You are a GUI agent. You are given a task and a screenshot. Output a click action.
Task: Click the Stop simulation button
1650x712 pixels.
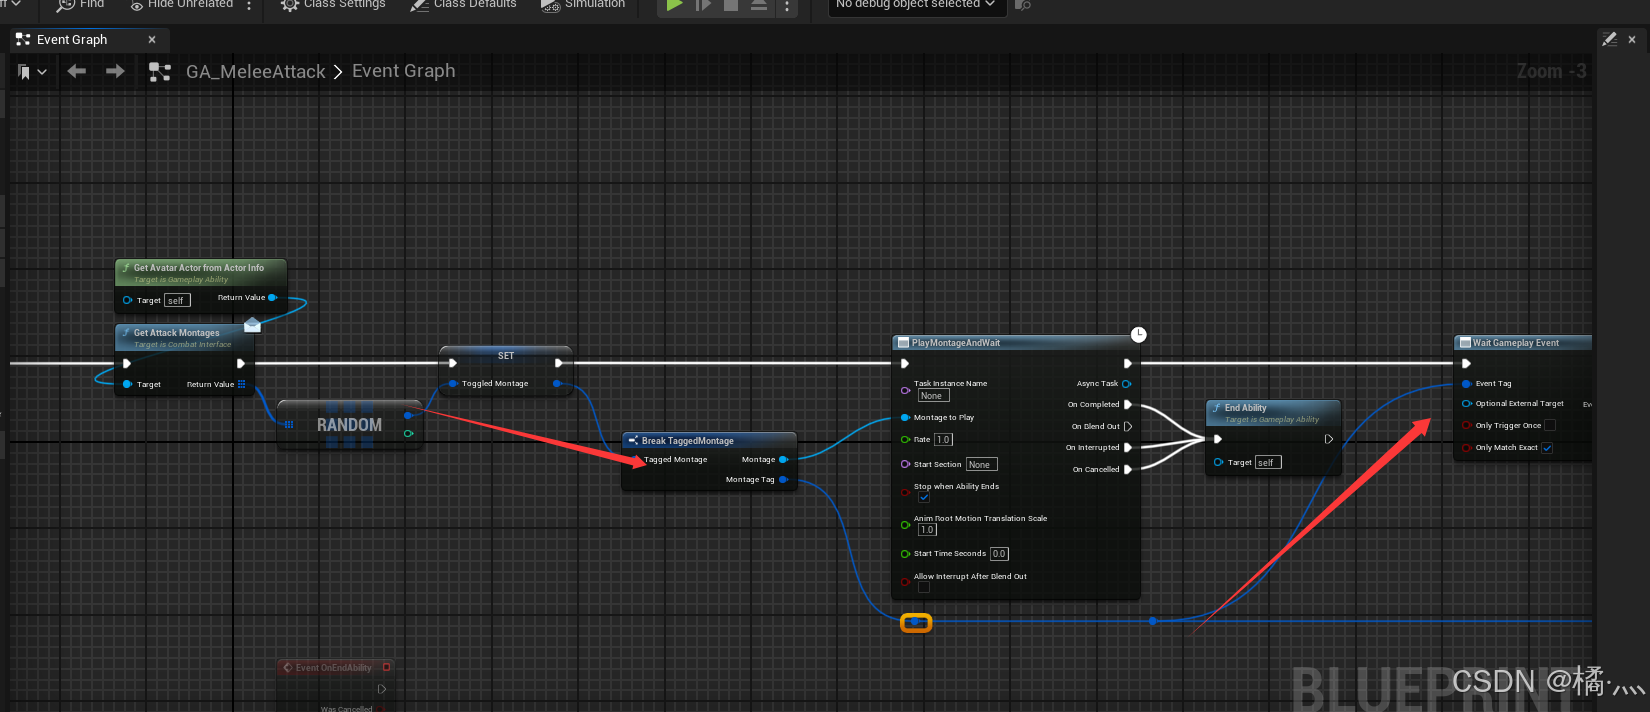click(731, 5)
